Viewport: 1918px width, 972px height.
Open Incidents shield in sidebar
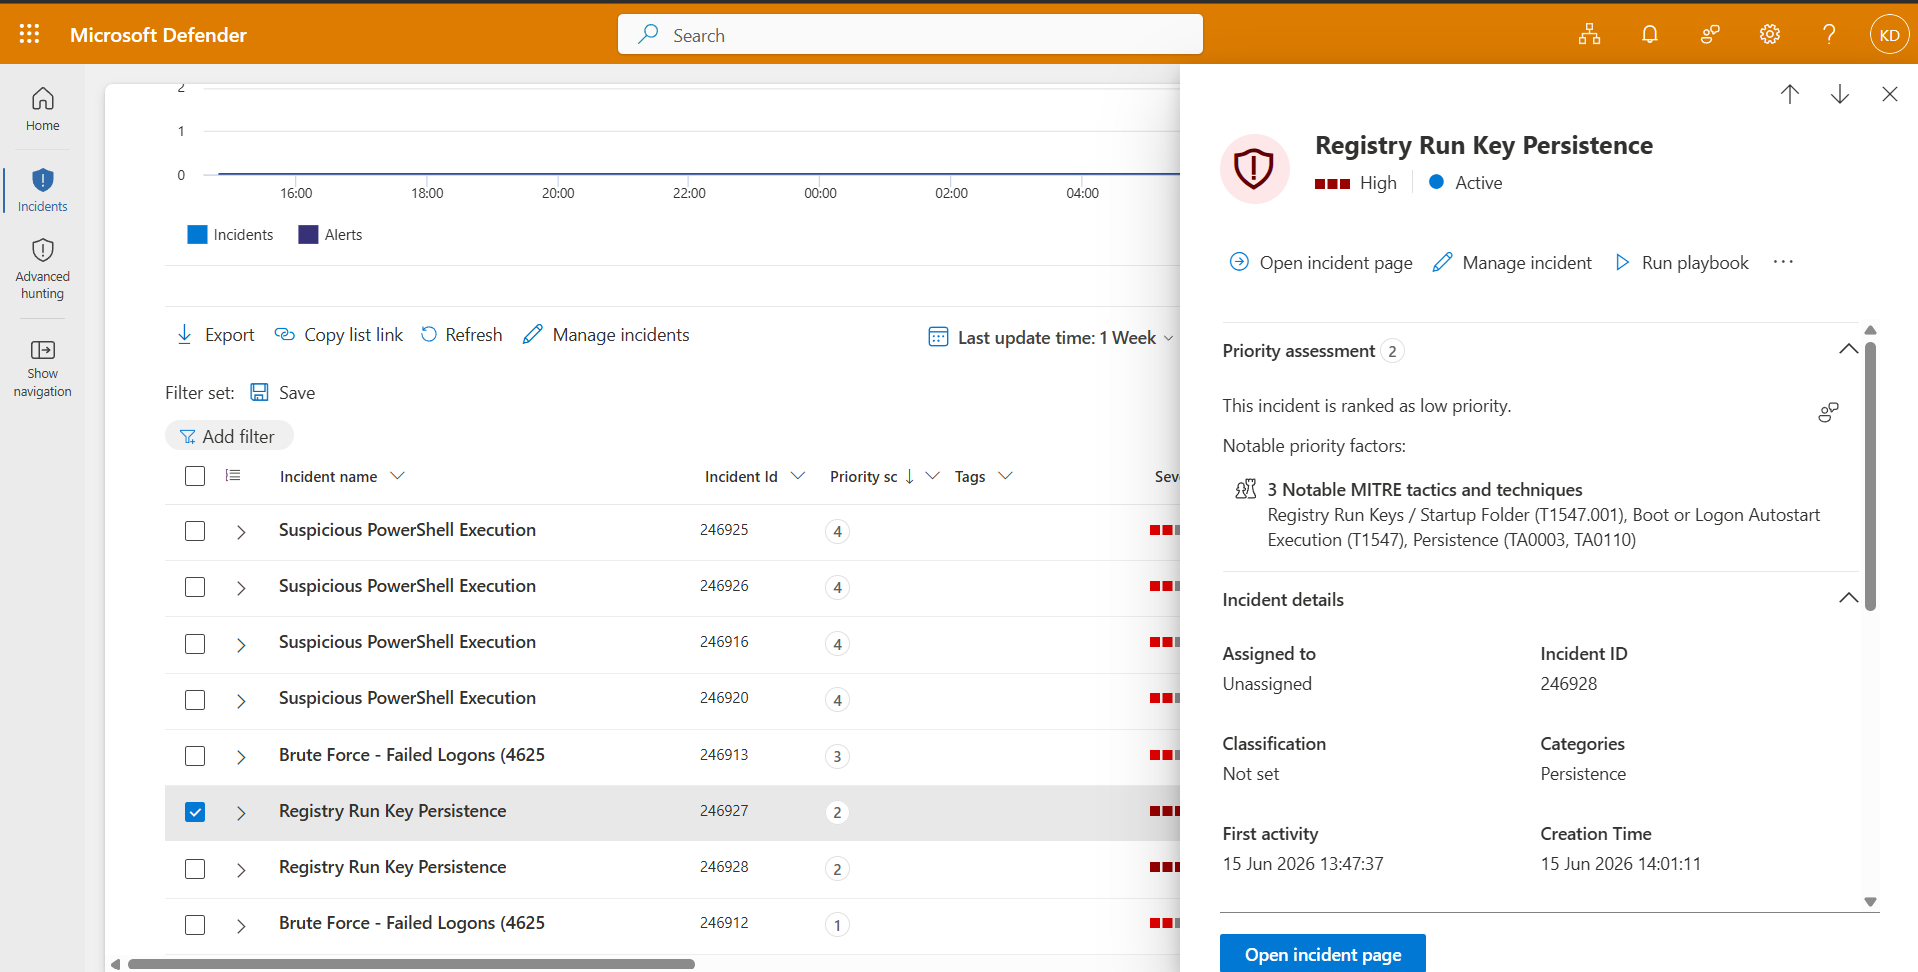coord(42,190)
